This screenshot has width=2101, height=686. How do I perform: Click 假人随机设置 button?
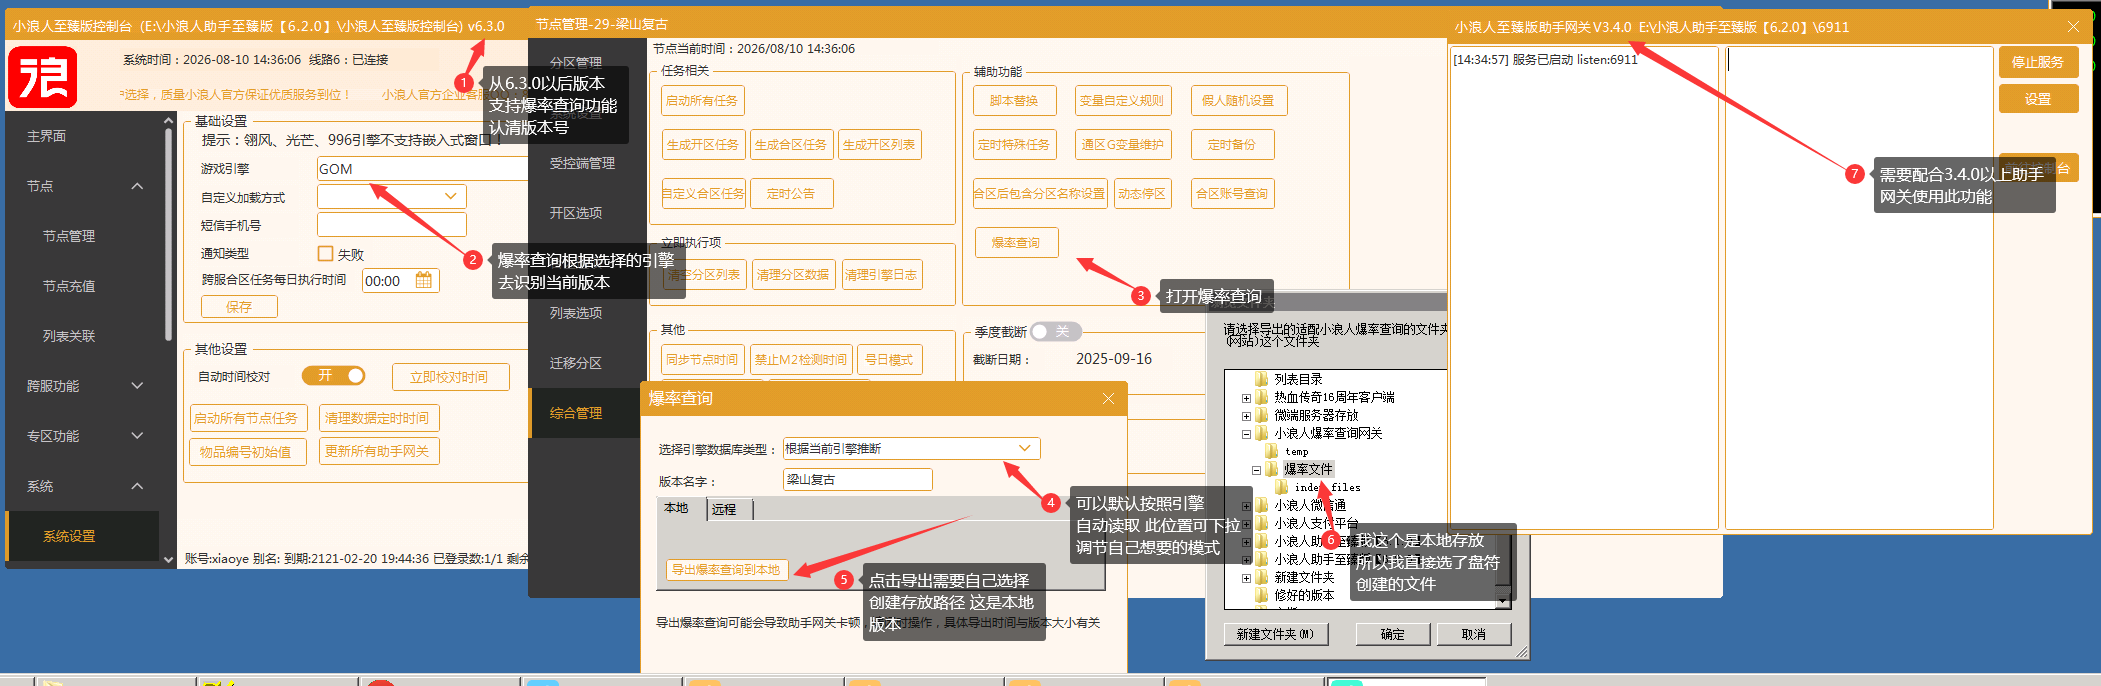[x=1239, y=101]
